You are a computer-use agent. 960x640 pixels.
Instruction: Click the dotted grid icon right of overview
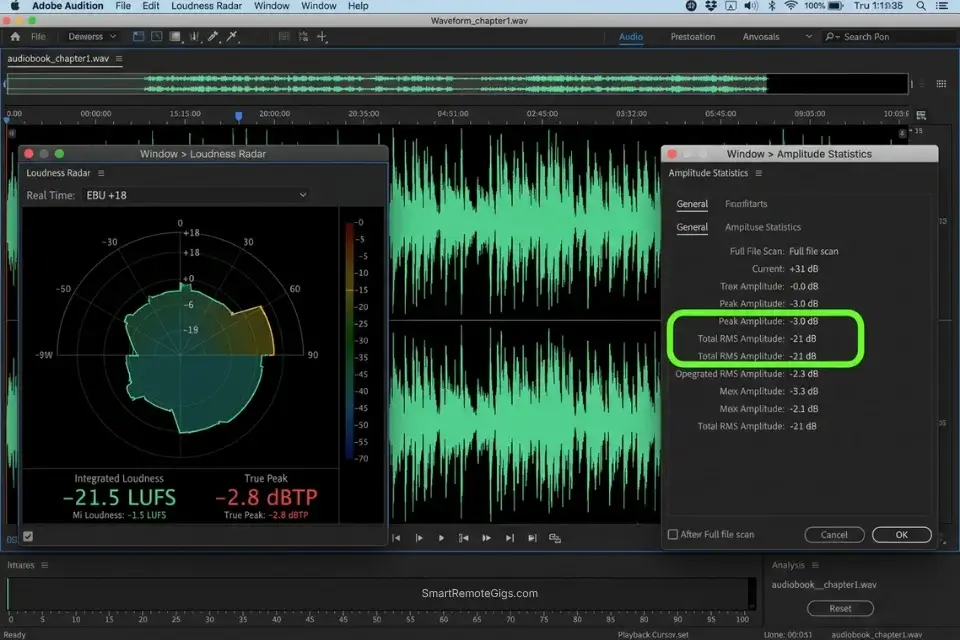pyautogui.click(x=941, y=84)
